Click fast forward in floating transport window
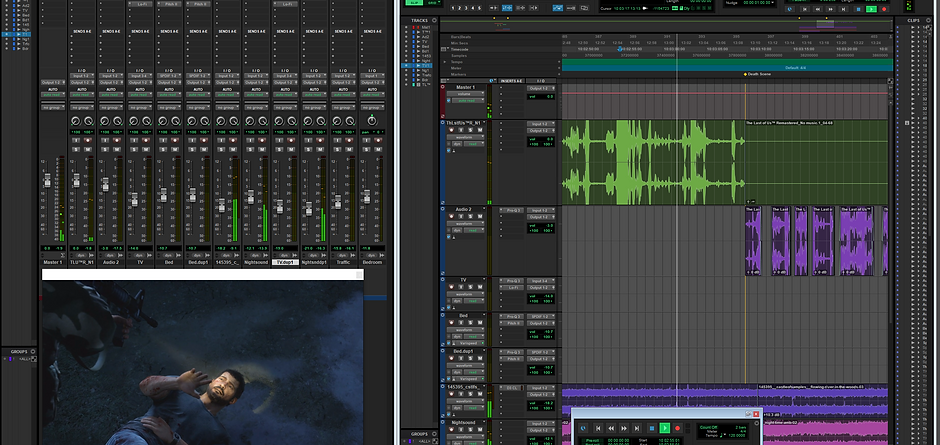 pos(624,428)
